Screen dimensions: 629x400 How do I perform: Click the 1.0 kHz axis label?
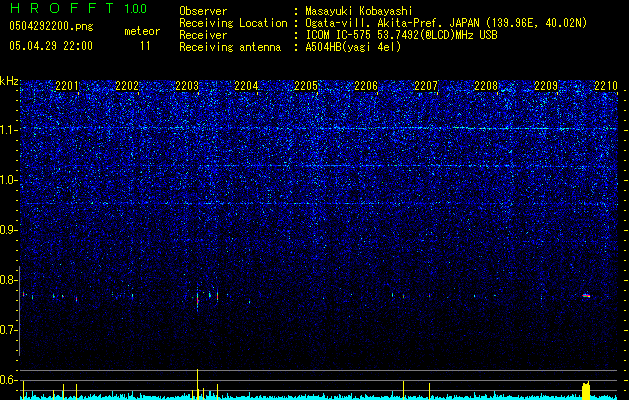tap(9, 180)
